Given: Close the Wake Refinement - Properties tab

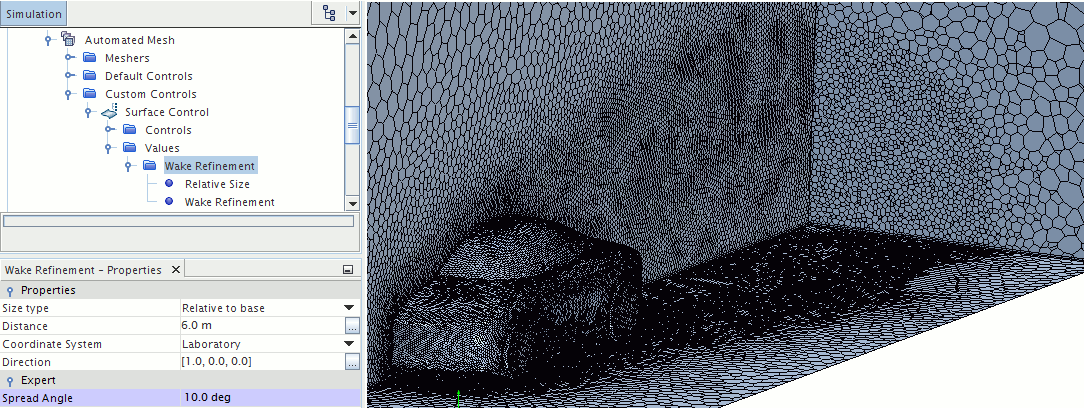Looking at the screenshot, I should click(176, 270).
